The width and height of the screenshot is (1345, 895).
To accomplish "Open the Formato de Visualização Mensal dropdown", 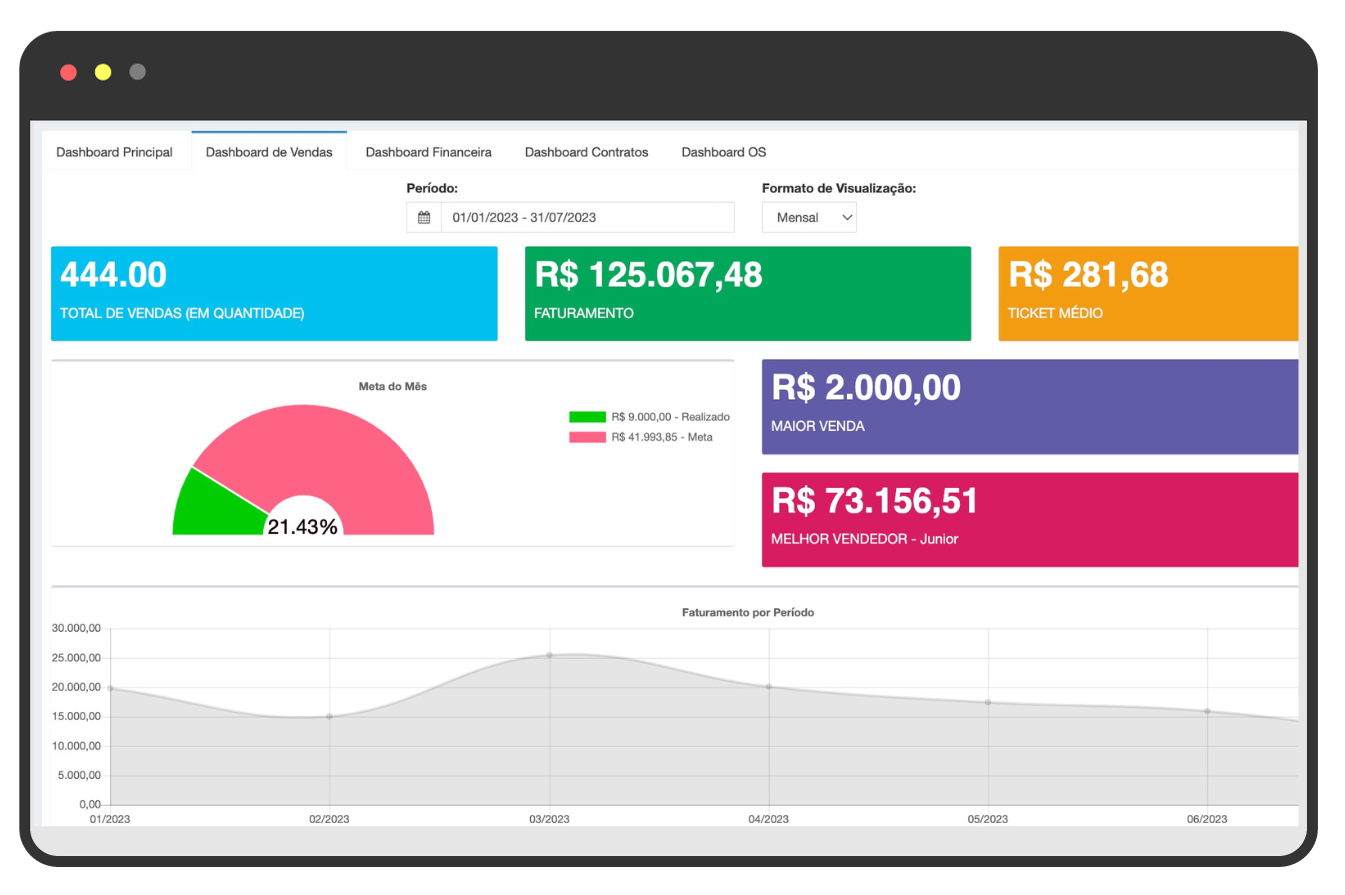I will (809, 218).
